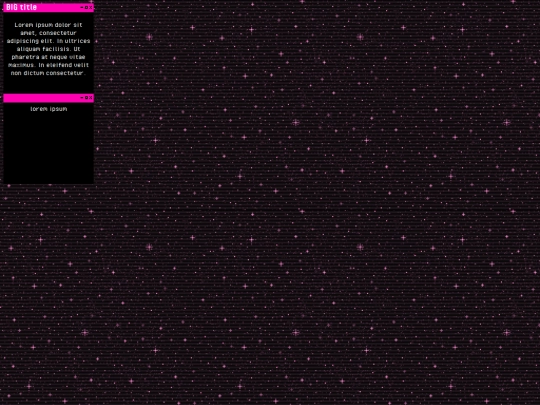Minimize the BIG title window
540x405 pixels.
tap(82, 7)
